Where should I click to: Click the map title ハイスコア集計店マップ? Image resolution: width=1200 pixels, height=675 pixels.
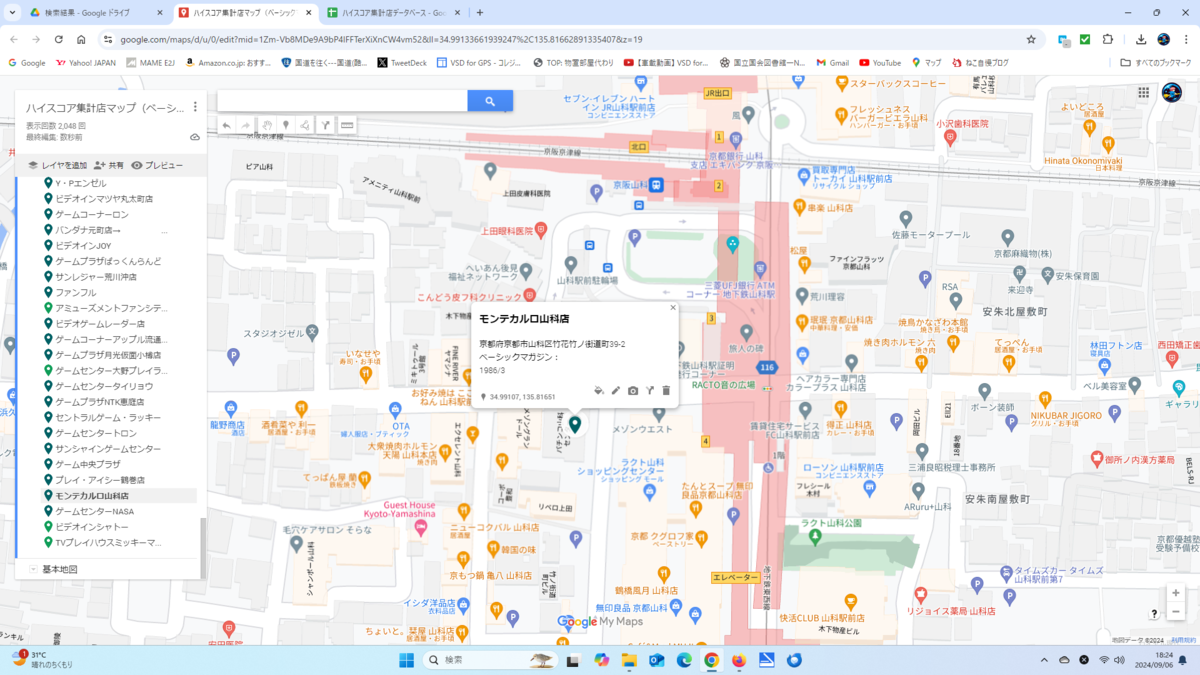click(105, 107)
